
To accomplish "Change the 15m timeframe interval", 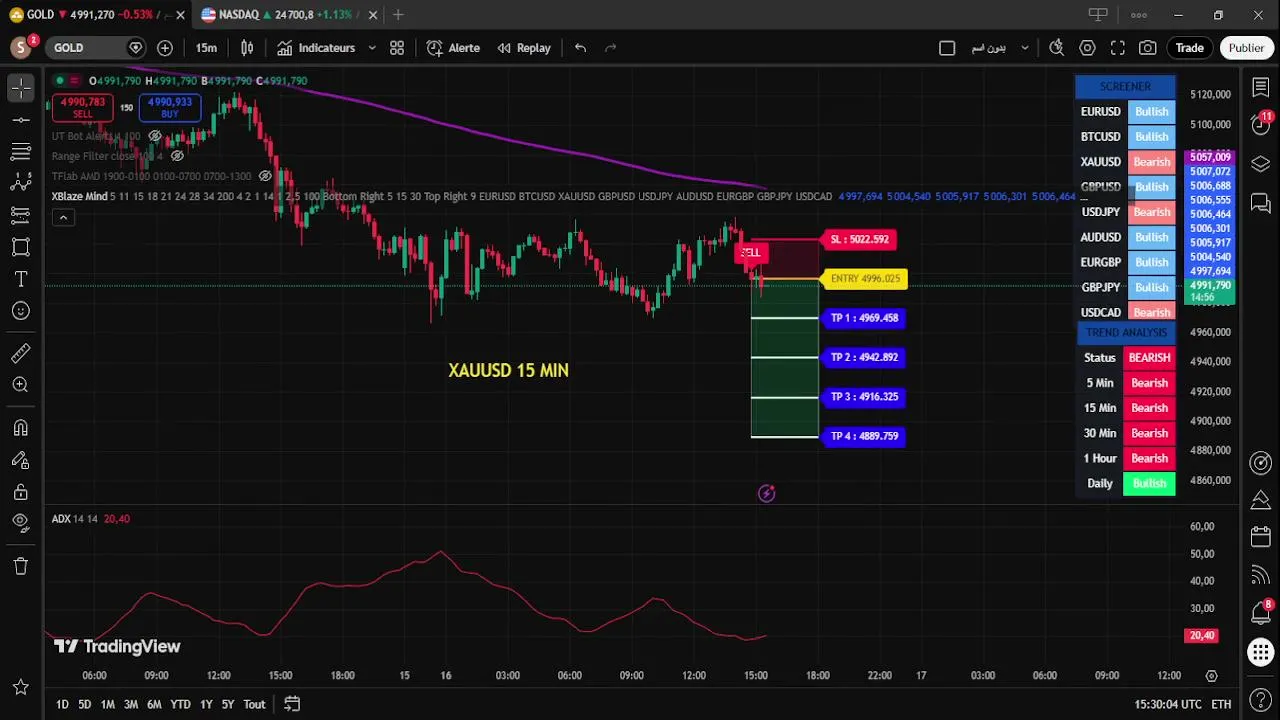I will pyautogui.click(x=206, y=48).
